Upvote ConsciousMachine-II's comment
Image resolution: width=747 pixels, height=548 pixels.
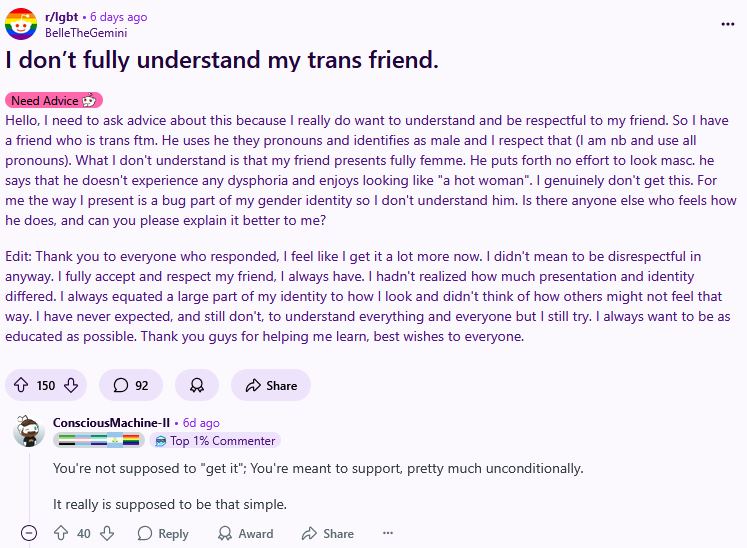click(61, 533)
